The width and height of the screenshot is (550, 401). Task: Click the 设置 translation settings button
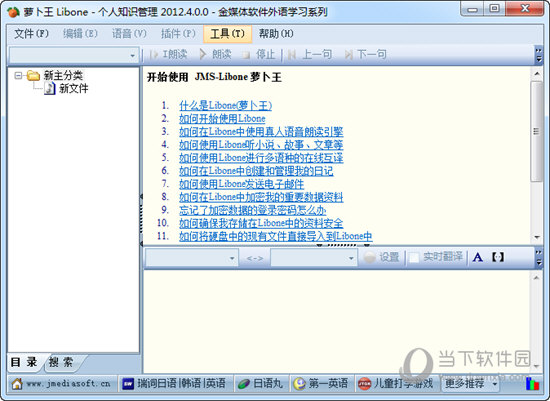click(381, 257)
